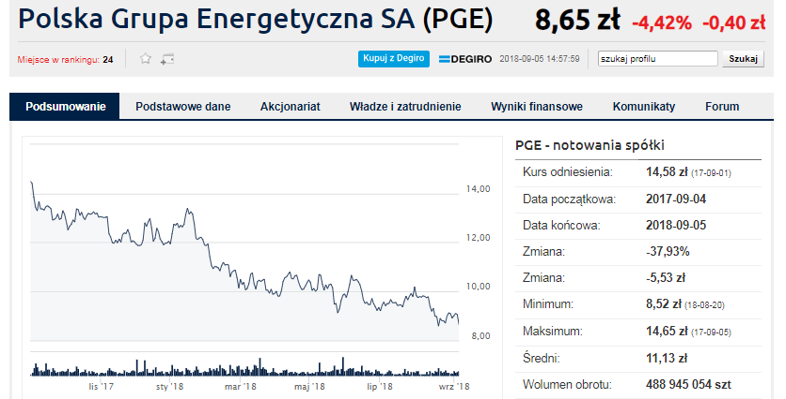Viewport: 786px width, 399px height.
Task: Focus the szukaj profilu search field
Action: (658, 59)
